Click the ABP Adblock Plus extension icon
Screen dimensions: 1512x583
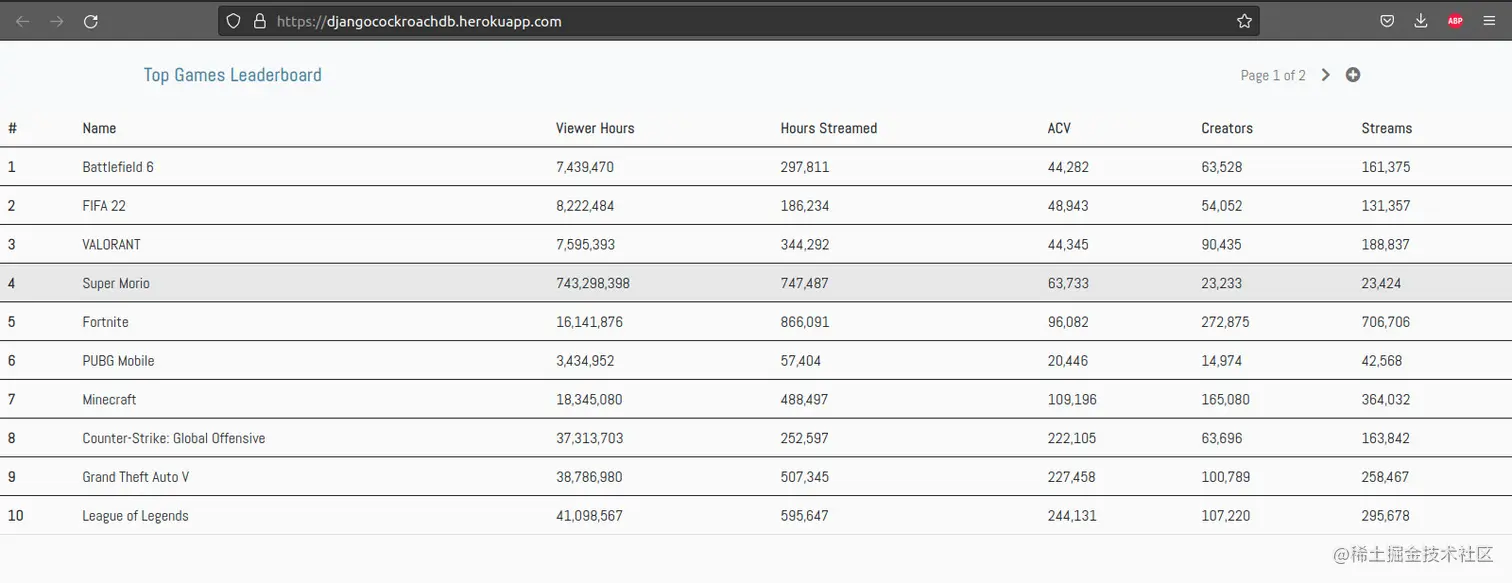(1455, 21)
